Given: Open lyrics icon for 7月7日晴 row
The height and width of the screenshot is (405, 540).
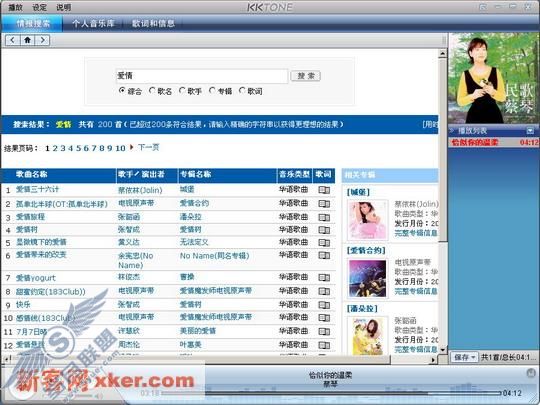Looking at the screenshot, I should point(324,331).
